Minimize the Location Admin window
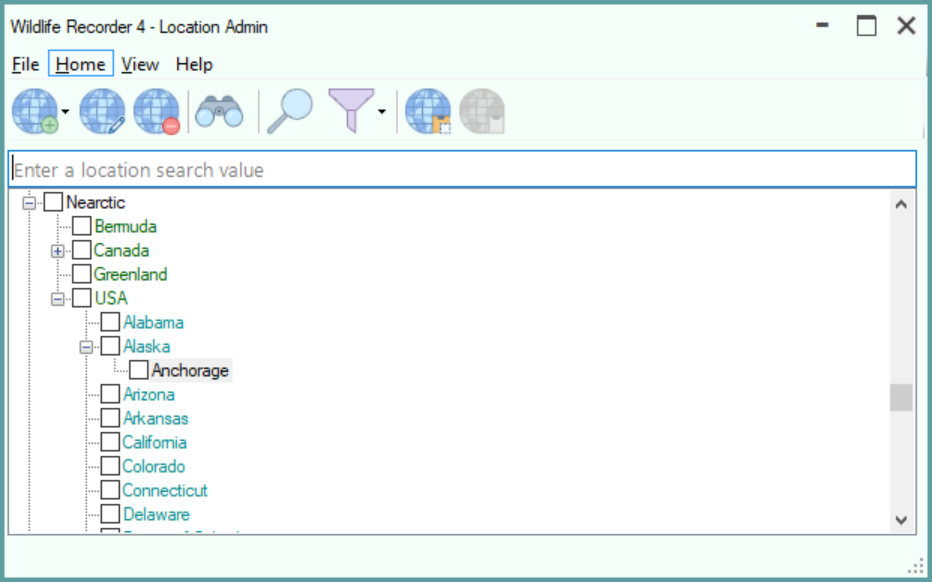 823,26
